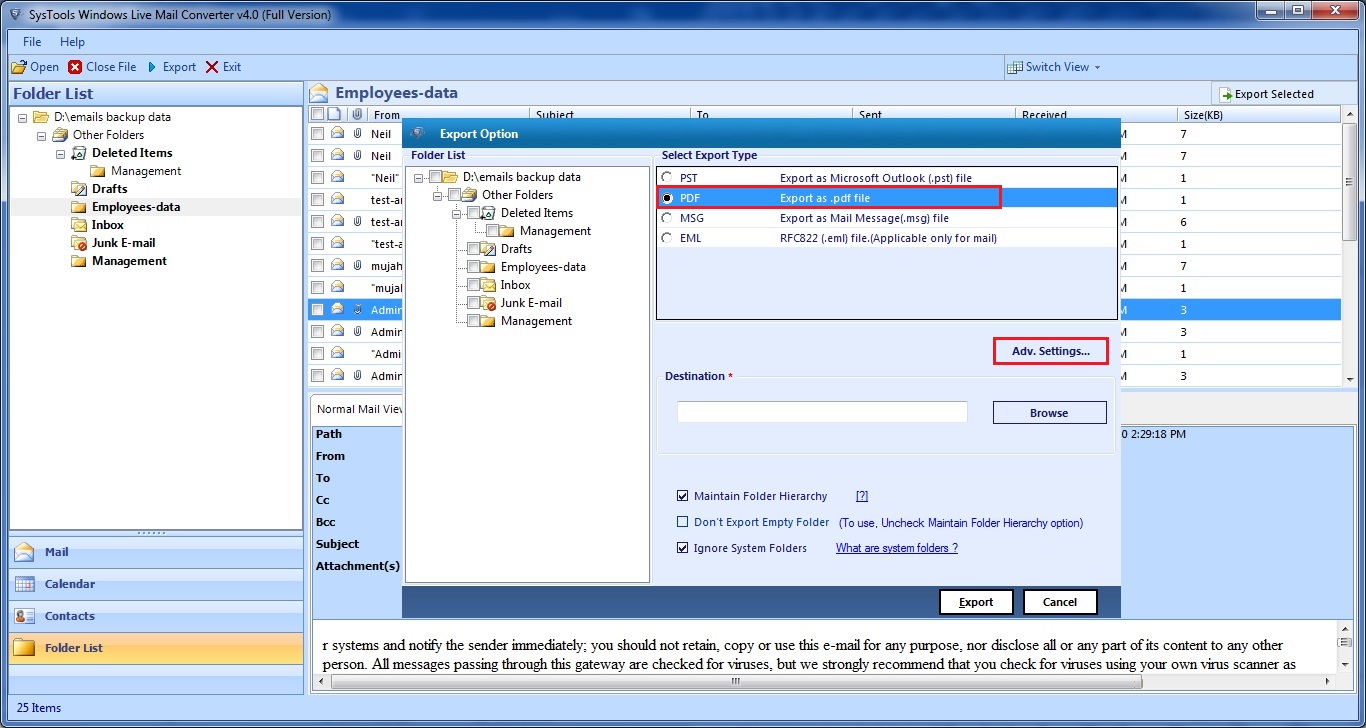Click the Drafts folder icon in main tree
This screenshot has width=1366, height=728.
click(80, 189)
